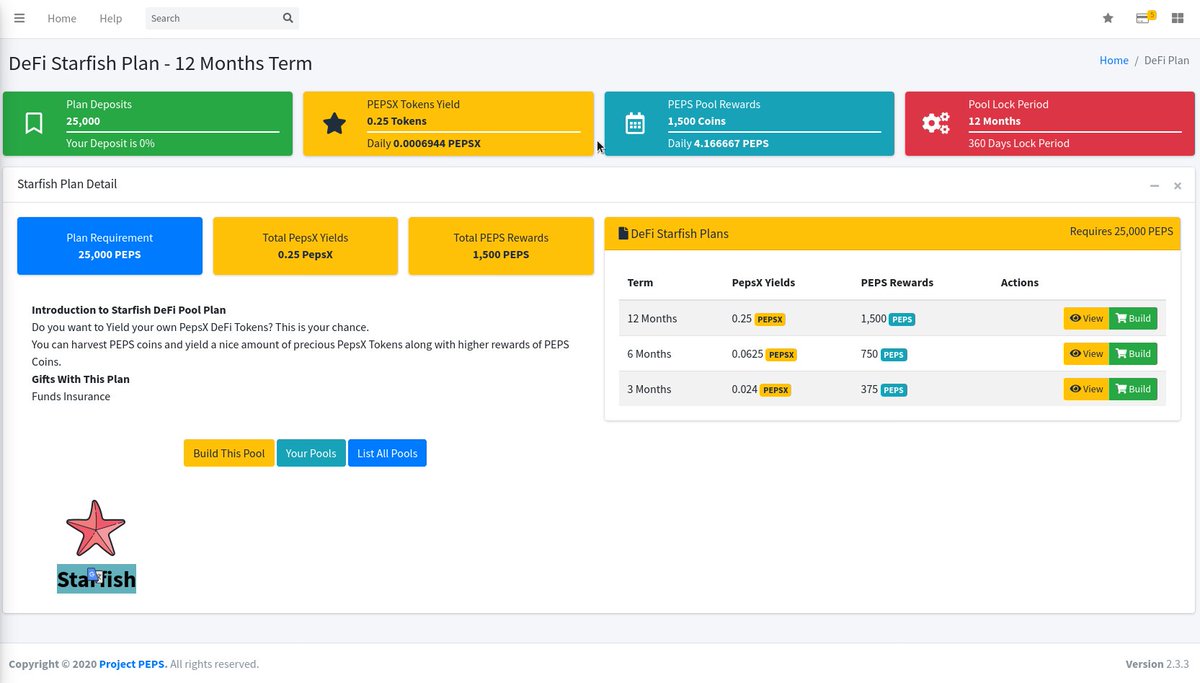Open Your Pools
Screen dimensions: 1200x683
311,453
